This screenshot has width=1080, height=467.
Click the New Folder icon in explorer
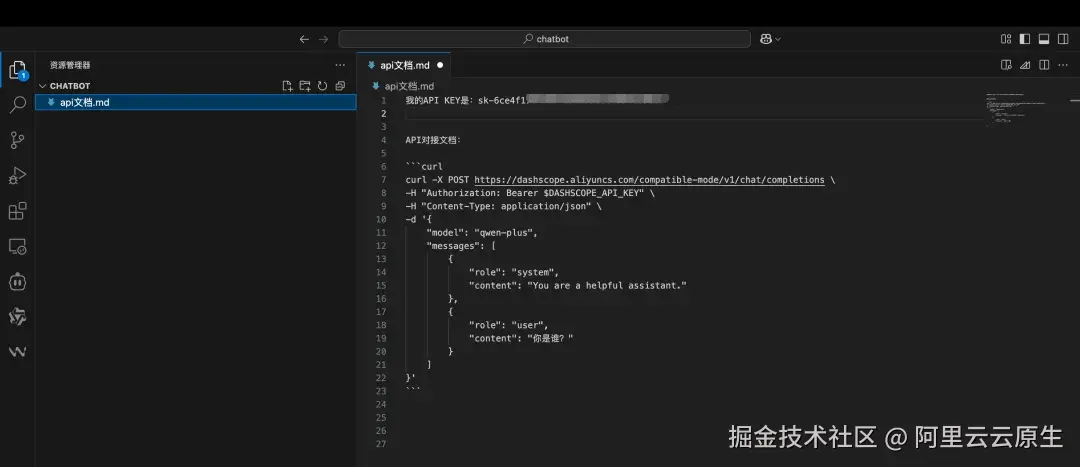[305, 86]
